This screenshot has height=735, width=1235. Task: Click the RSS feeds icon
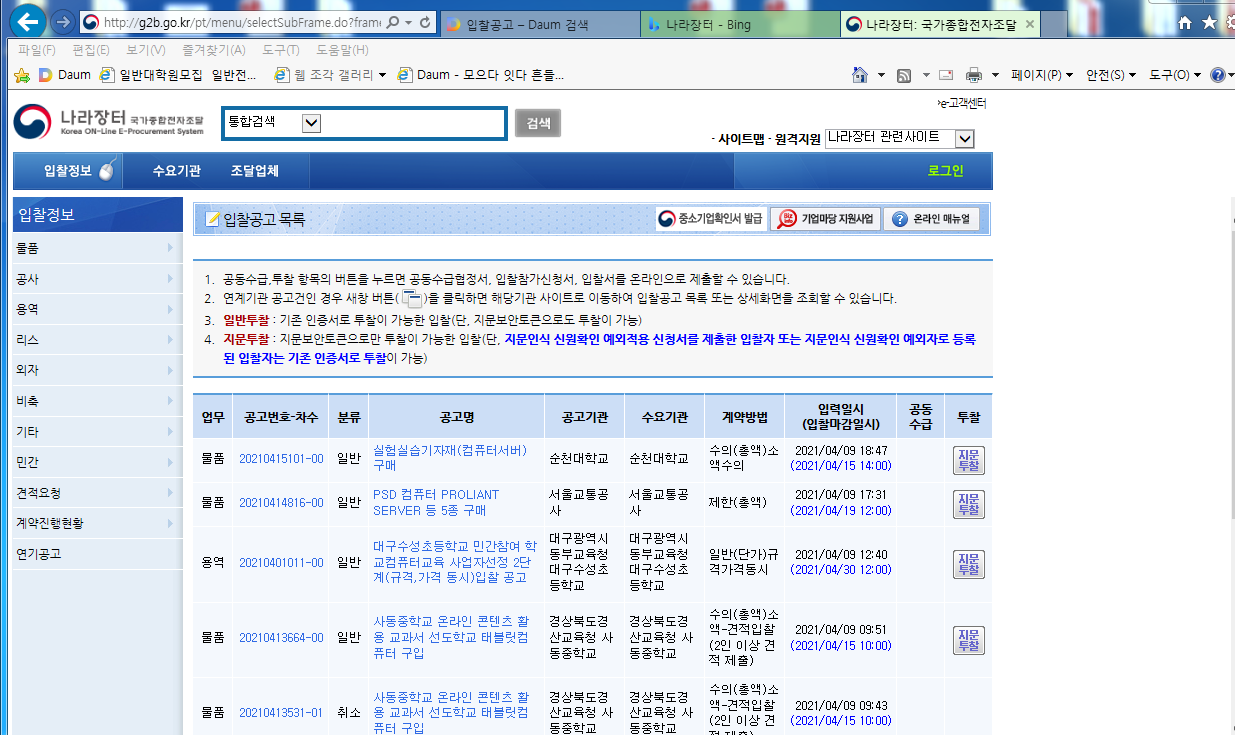pyautogui.click(x=904, y=75)
